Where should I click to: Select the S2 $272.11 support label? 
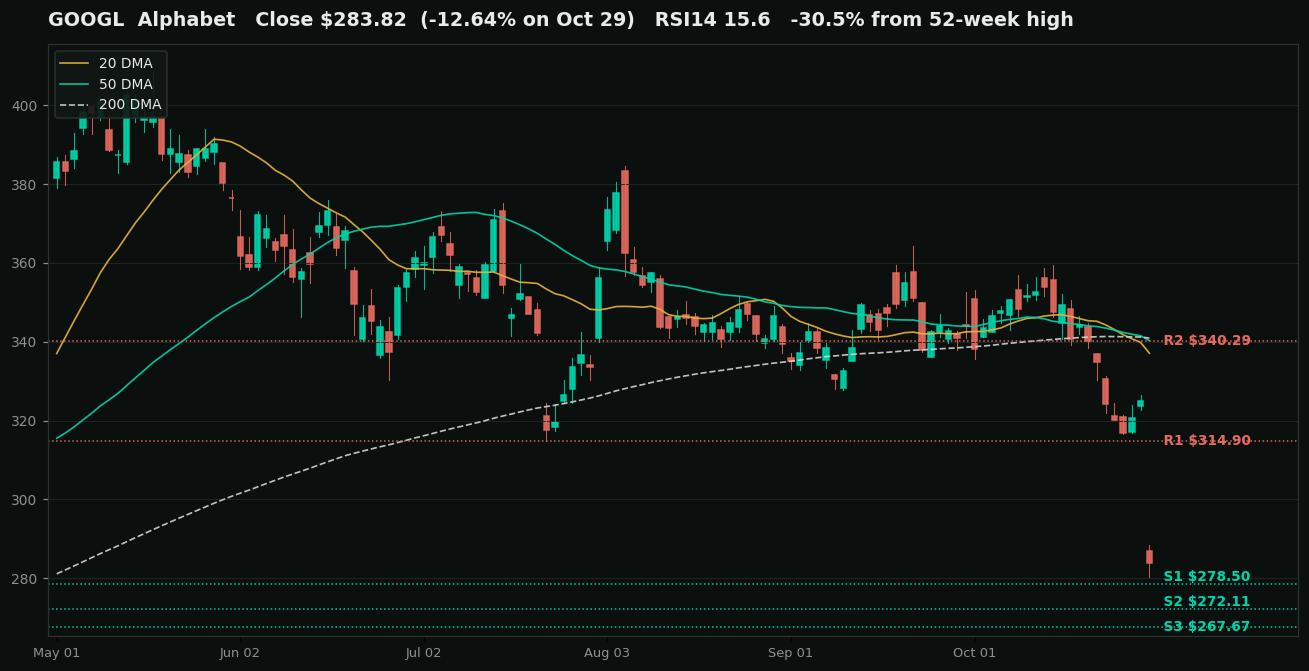pyautogui.click(x=1207, y=602)
